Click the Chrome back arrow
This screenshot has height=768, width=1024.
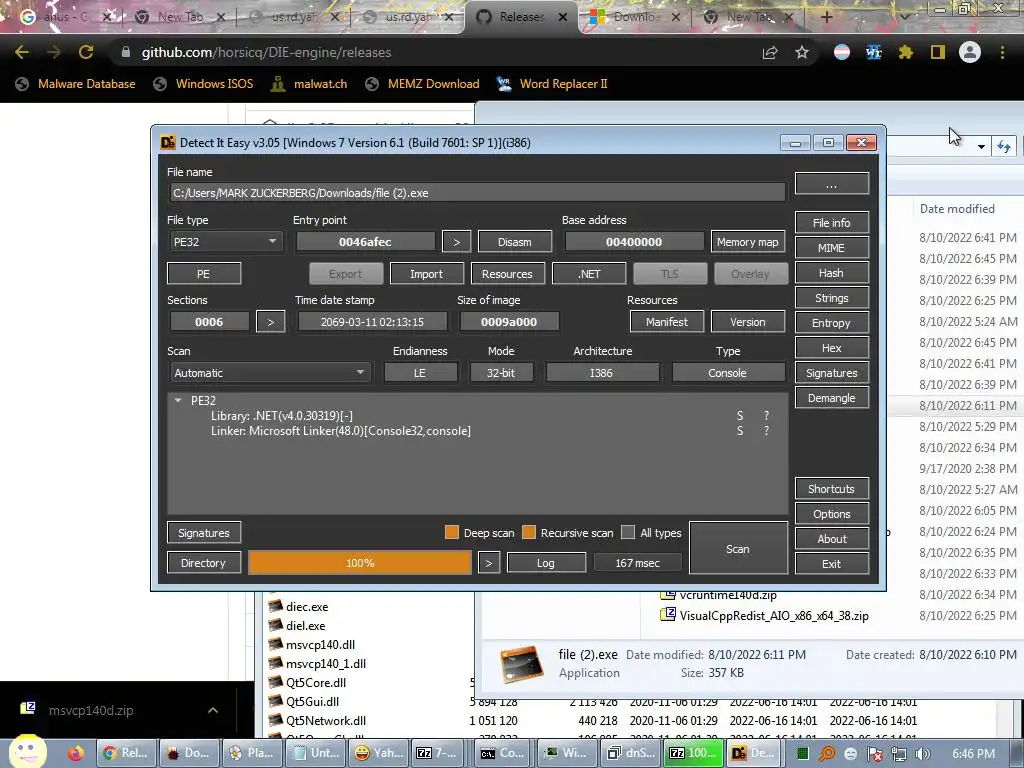(22, 52)
